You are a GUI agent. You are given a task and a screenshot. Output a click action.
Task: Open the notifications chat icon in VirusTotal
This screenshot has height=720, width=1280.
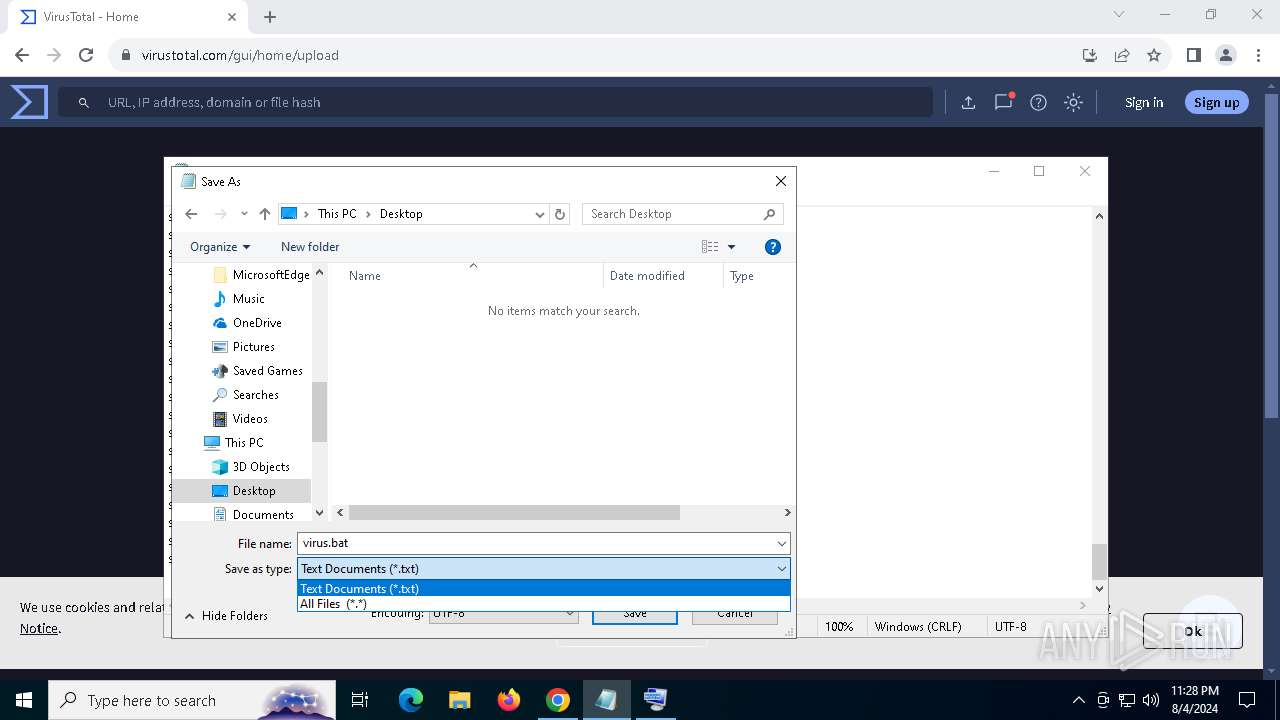[x=1003, y=102]
